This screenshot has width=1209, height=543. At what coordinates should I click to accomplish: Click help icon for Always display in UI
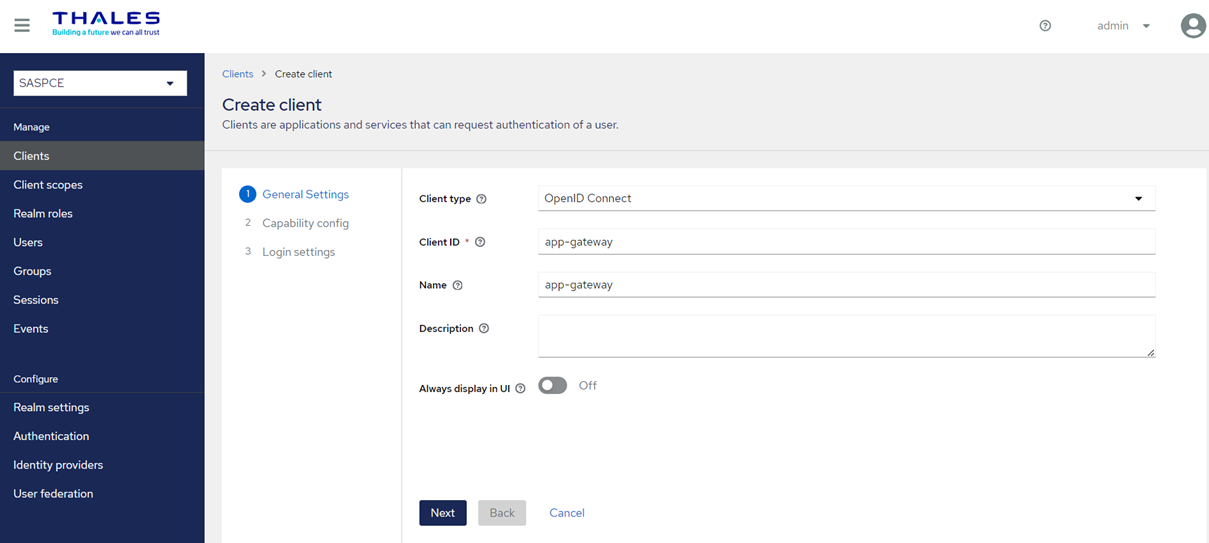(x=520, y=389)
